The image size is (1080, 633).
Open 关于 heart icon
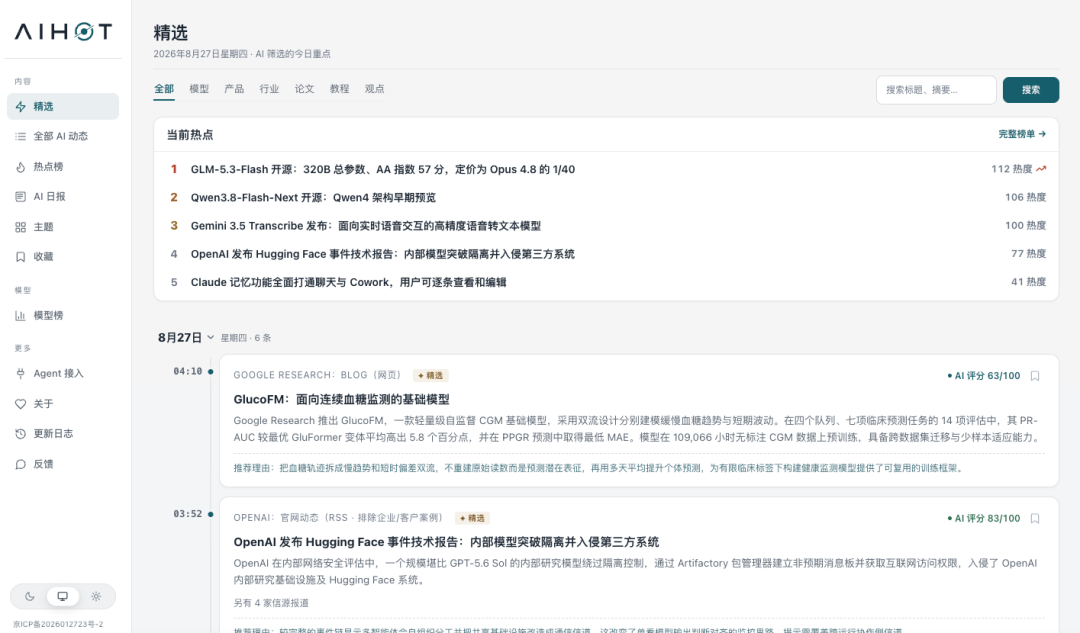click(21, 404)
